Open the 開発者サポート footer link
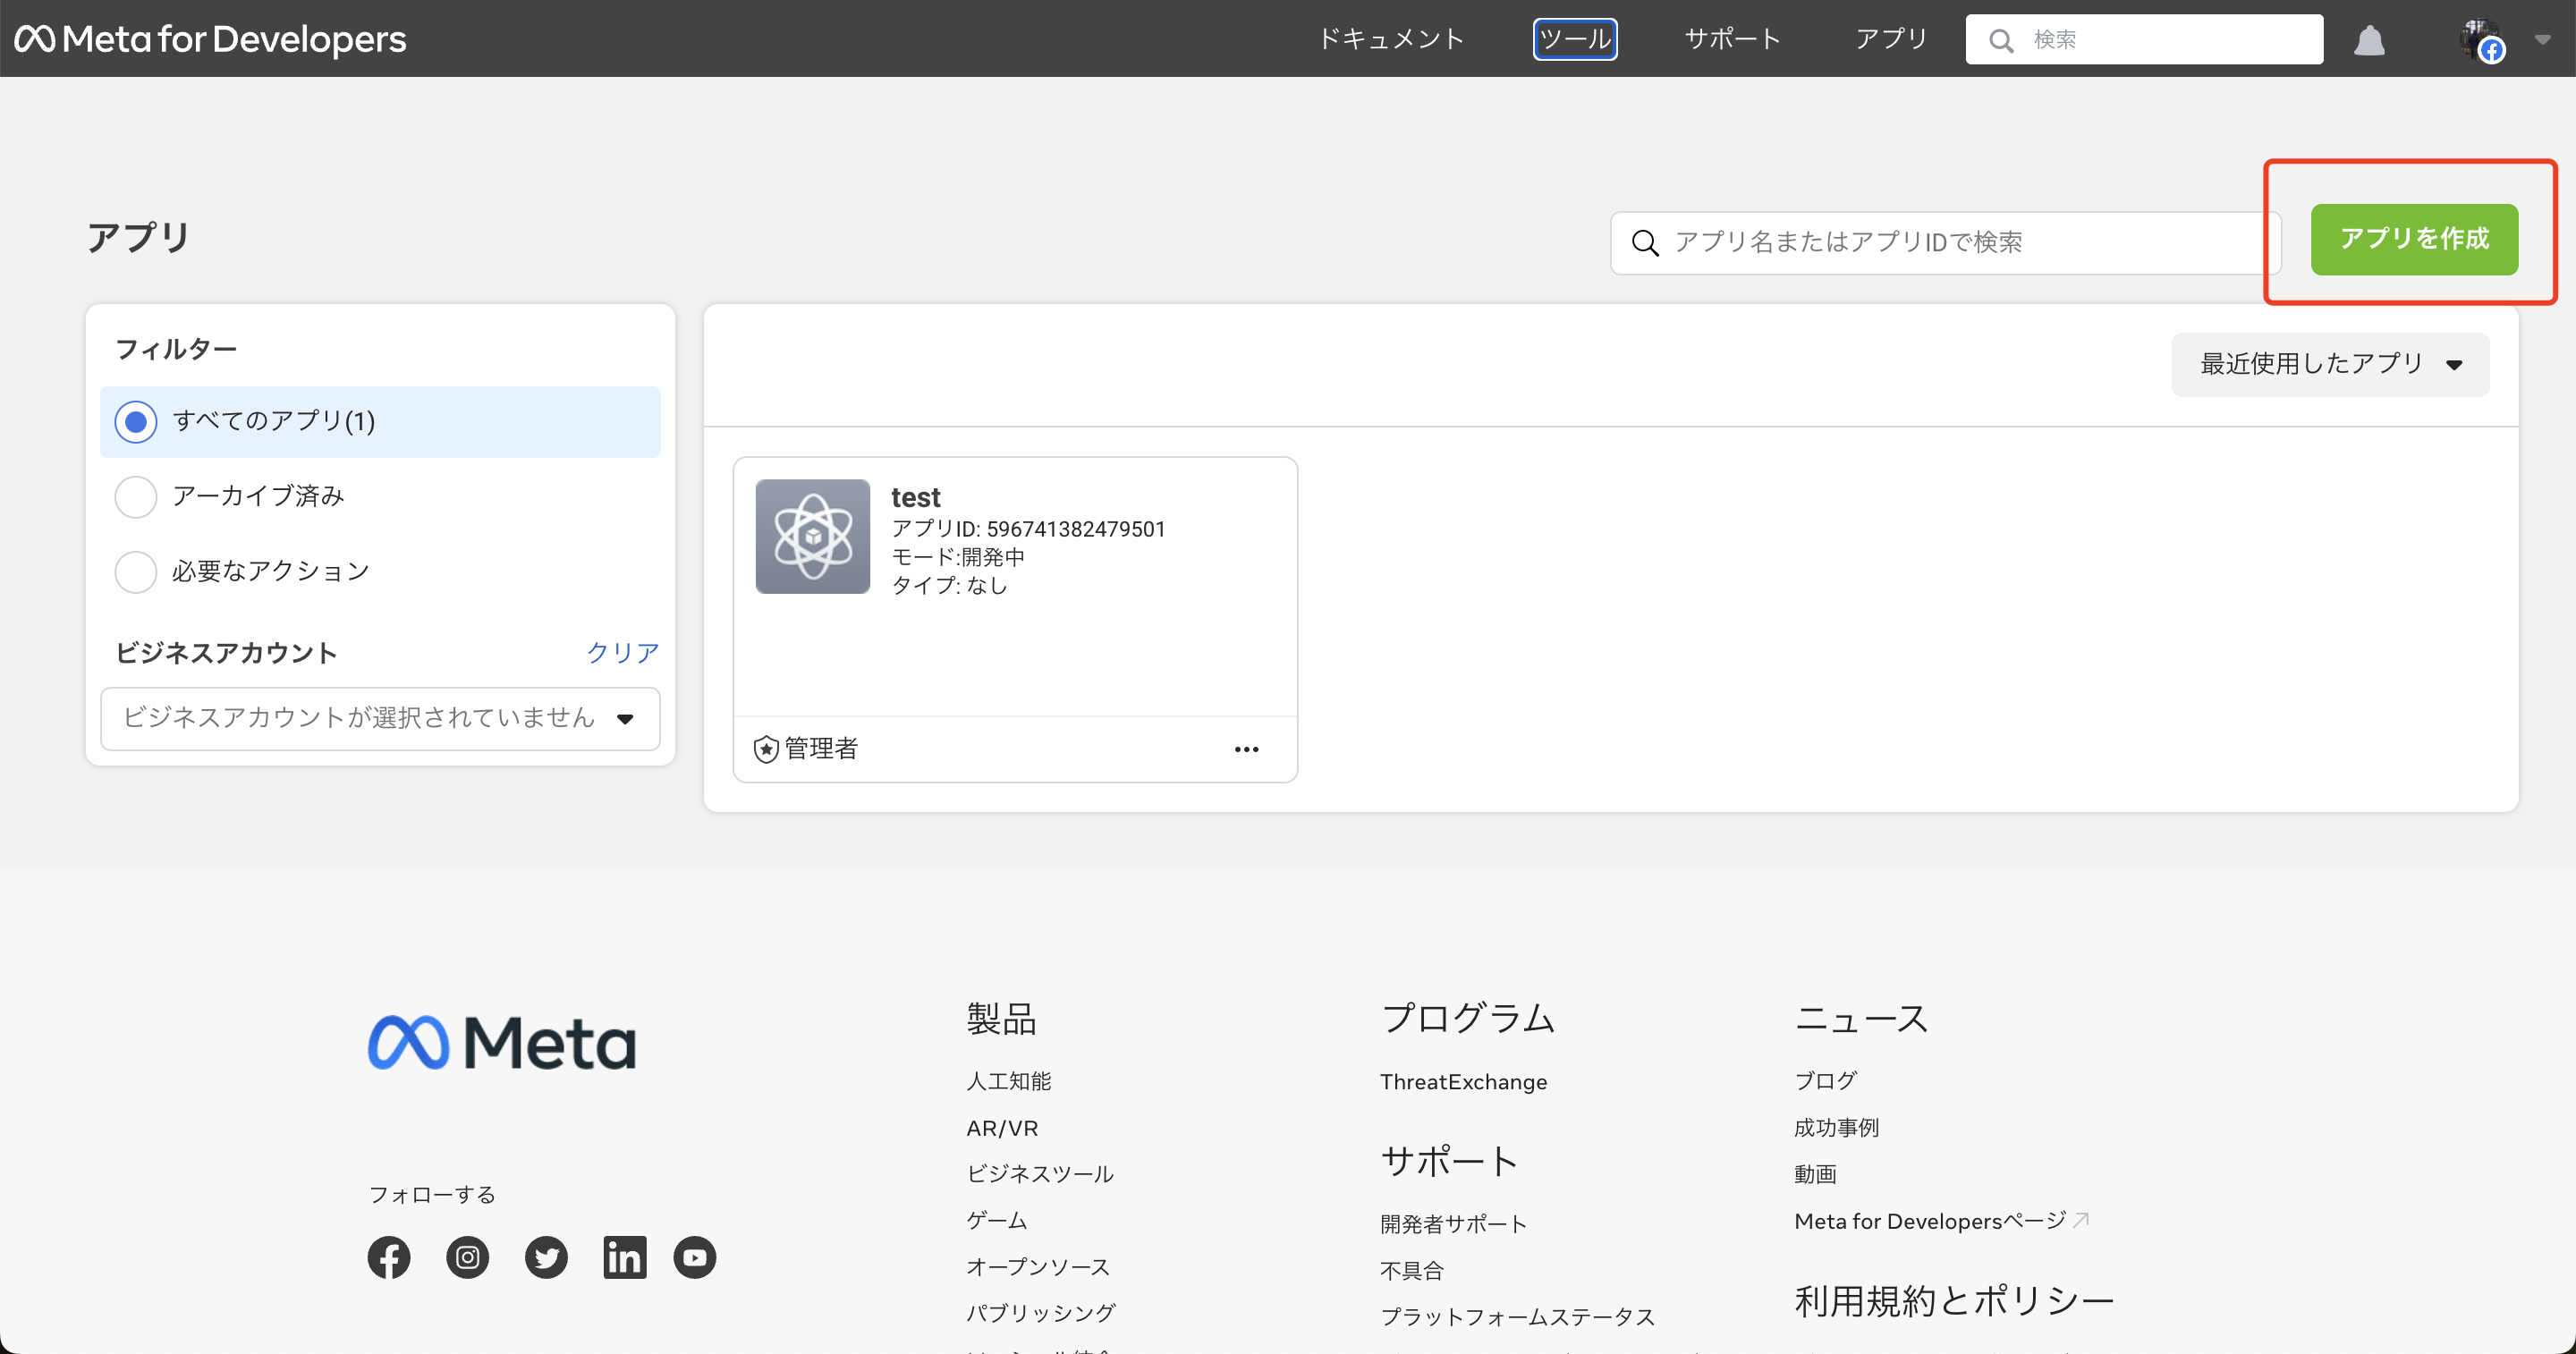 1453,1224
